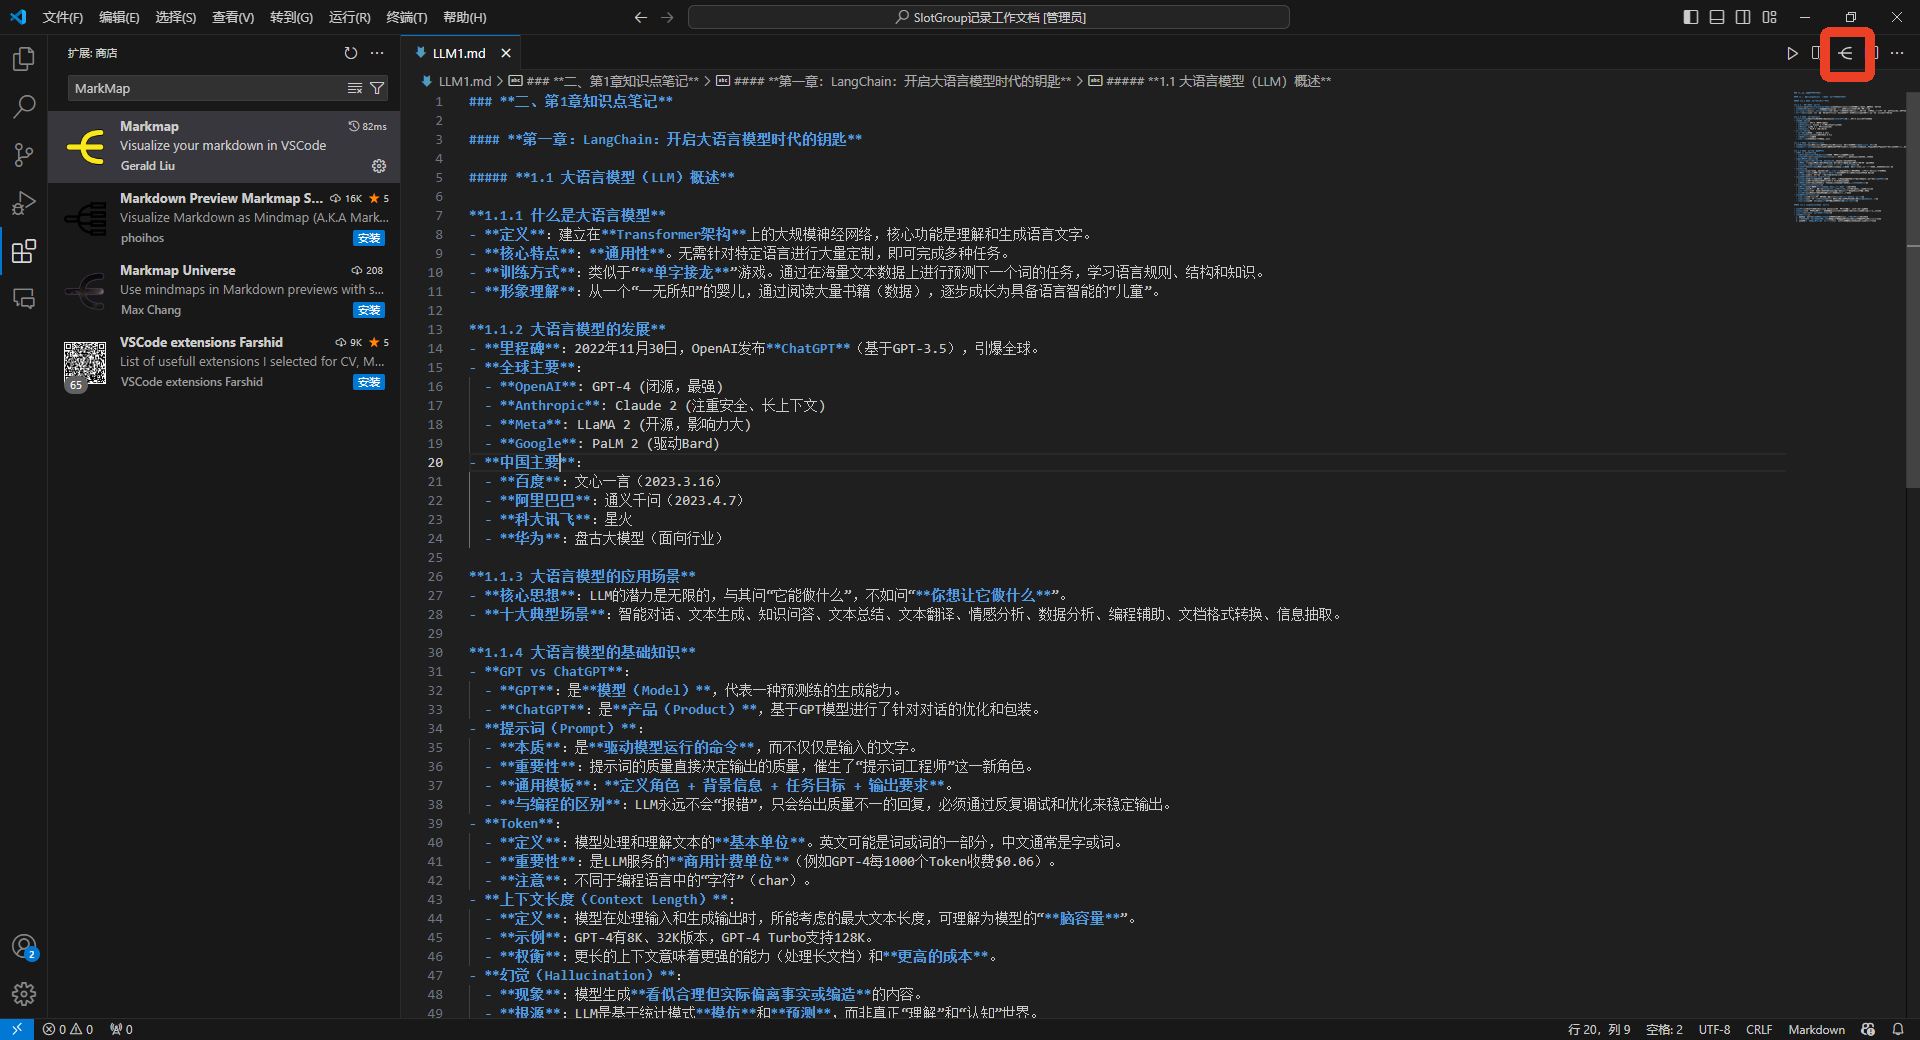This screenshot has height=1040, width=1920.
Task: Open Markmap preview from editor title bar
Action: (1847, 54)
